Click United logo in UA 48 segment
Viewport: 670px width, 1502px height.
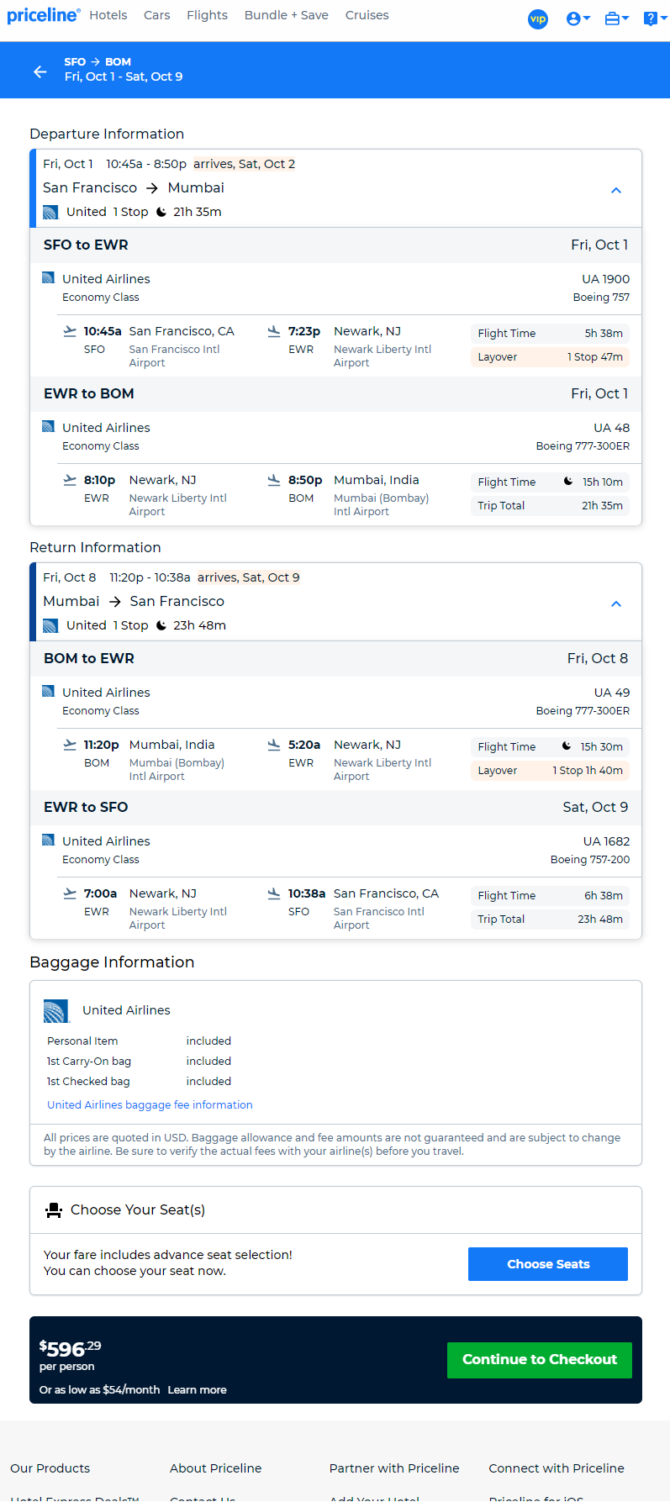point(48,427)
